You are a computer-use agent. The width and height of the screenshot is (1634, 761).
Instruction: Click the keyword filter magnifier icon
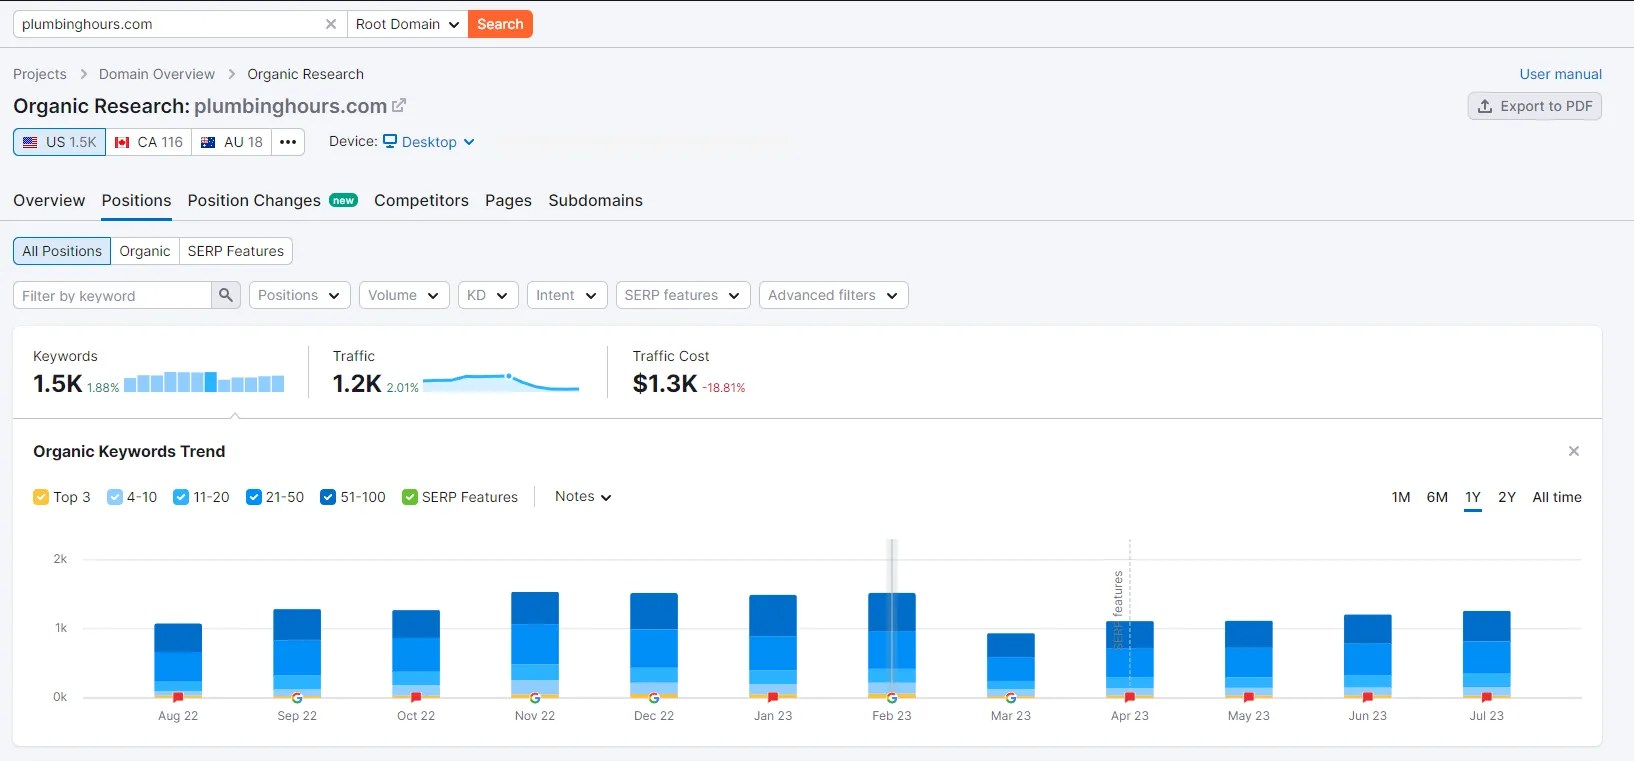tap(226, 295)
